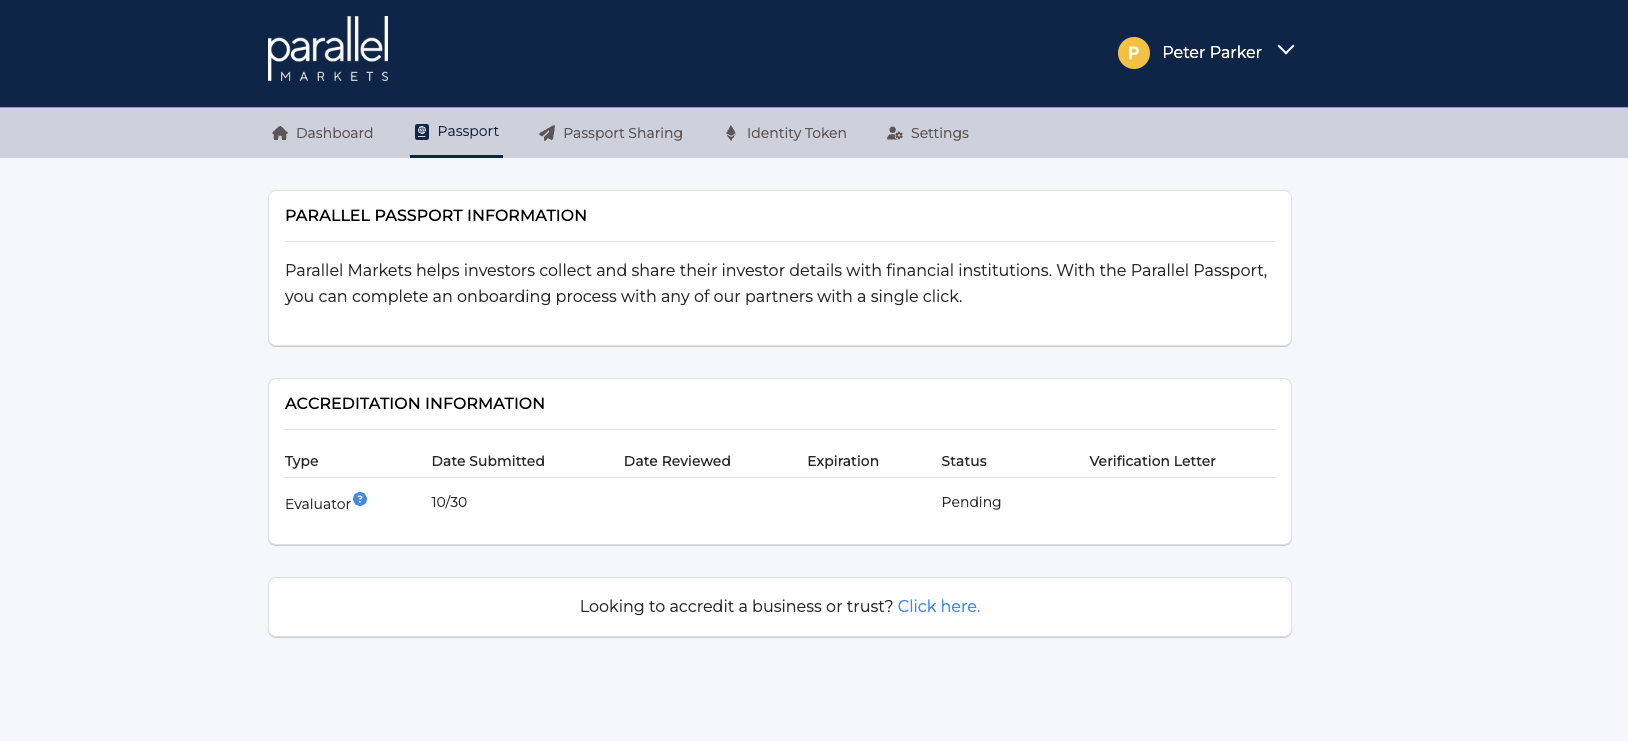
Task: Click the Type column header
Action: coord(301,461)
